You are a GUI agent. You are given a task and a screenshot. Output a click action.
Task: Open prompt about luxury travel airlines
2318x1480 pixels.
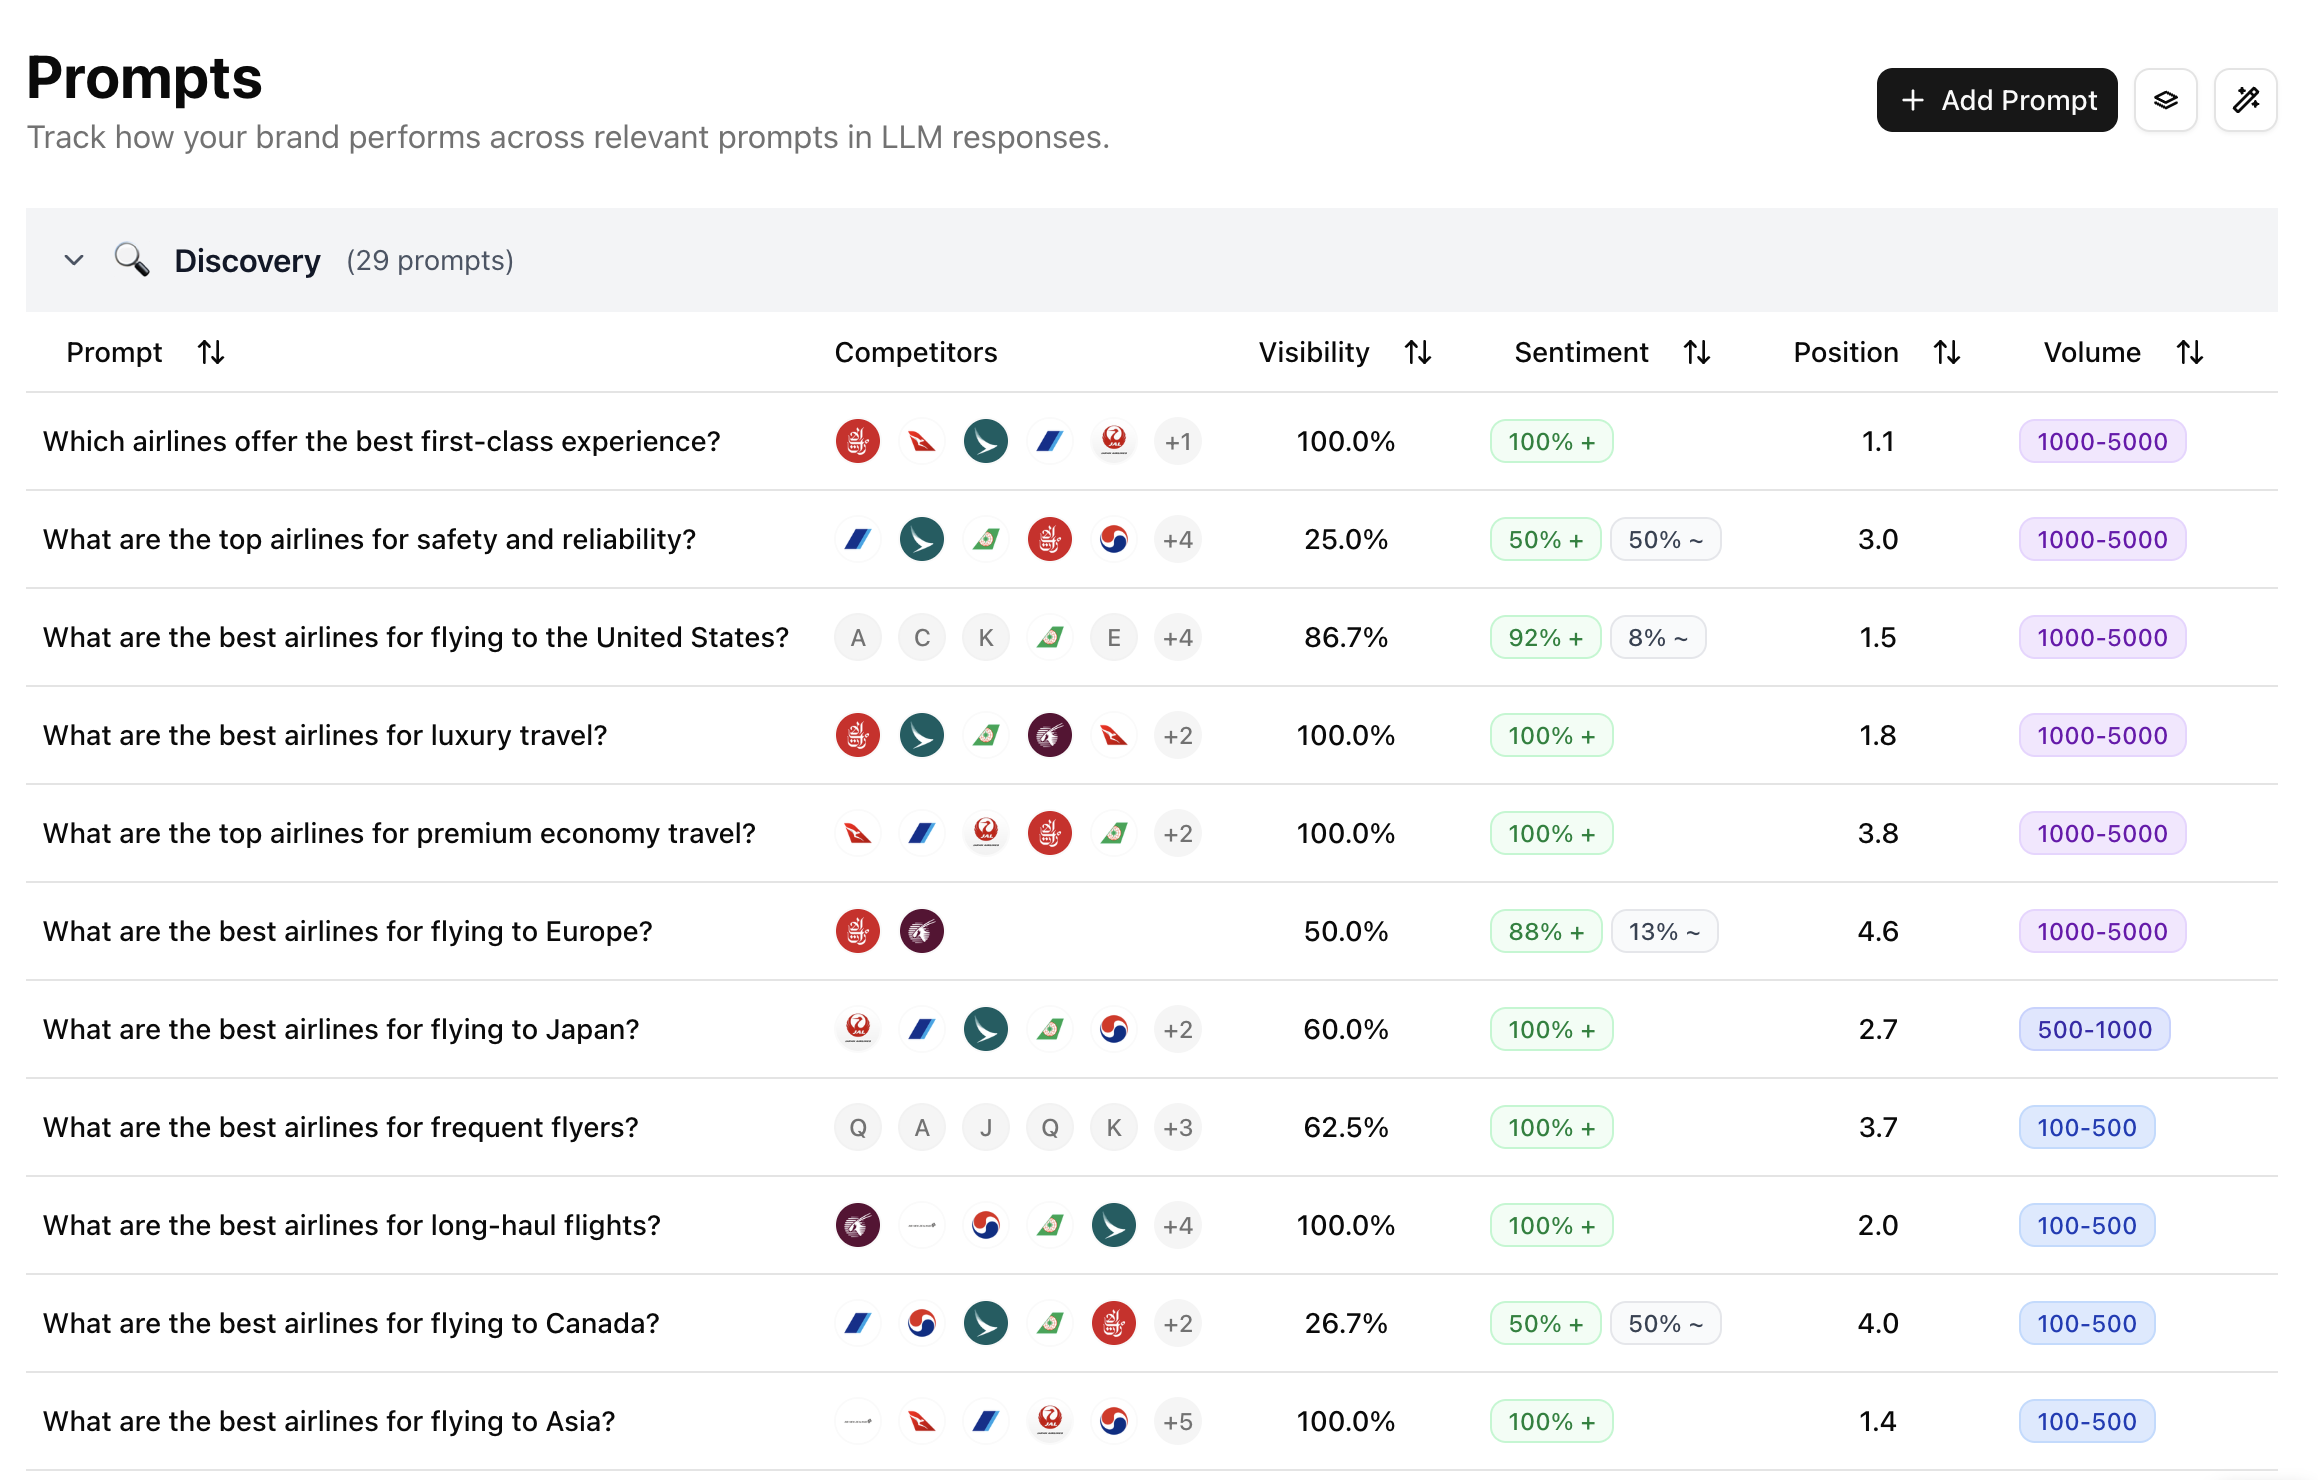pyautogui.click(x=325, y=735)
